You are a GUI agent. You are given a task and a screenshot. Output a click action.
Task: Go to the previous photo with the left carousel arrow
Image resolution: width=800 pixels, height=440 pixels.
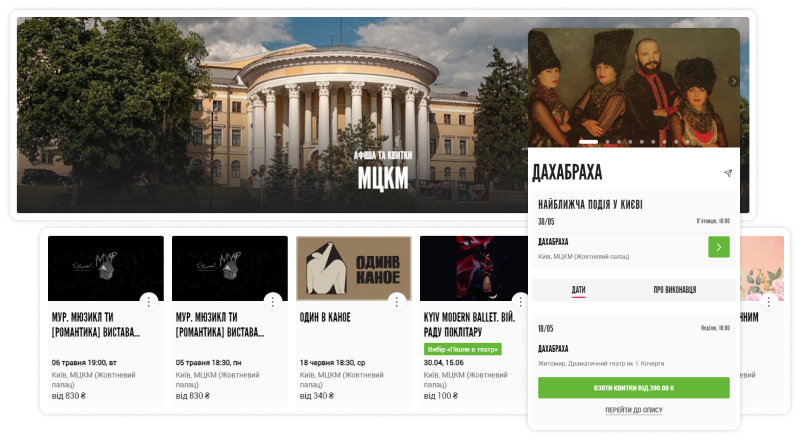pyautogui.click(x=534, y=81)
